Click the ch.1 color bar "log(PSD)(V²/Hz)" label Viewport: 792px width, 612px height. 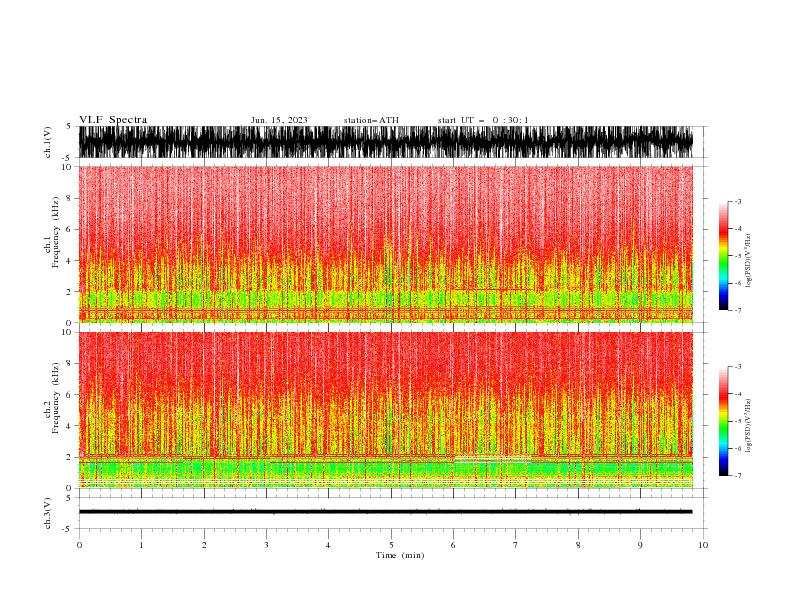[x=748, y=261]
